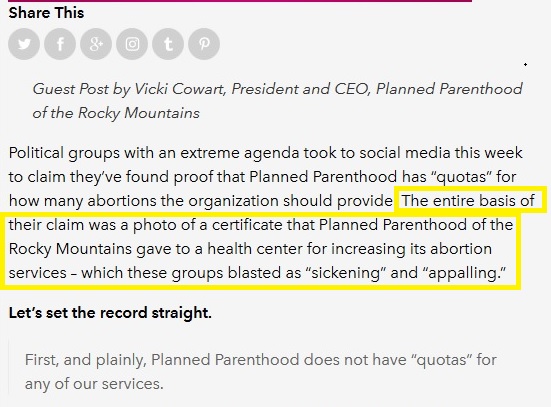Share the post on Twitter

(24, 44)
